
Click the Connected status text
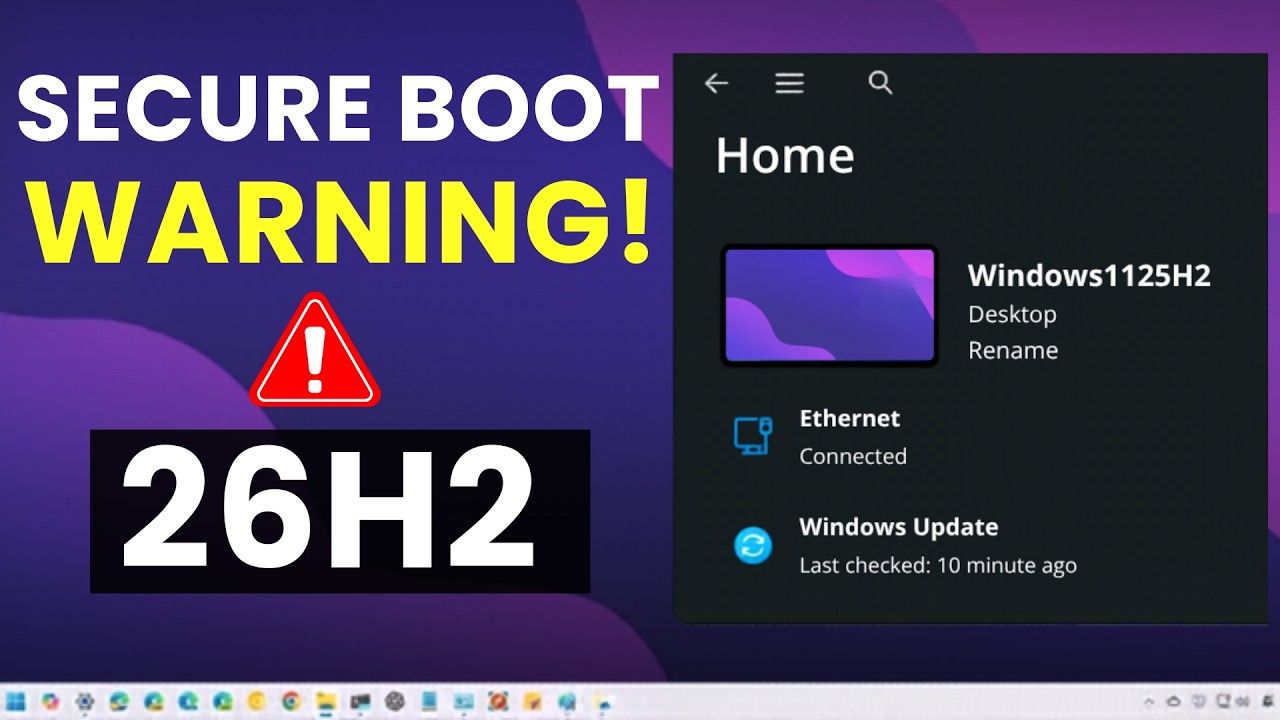(853, 456)
